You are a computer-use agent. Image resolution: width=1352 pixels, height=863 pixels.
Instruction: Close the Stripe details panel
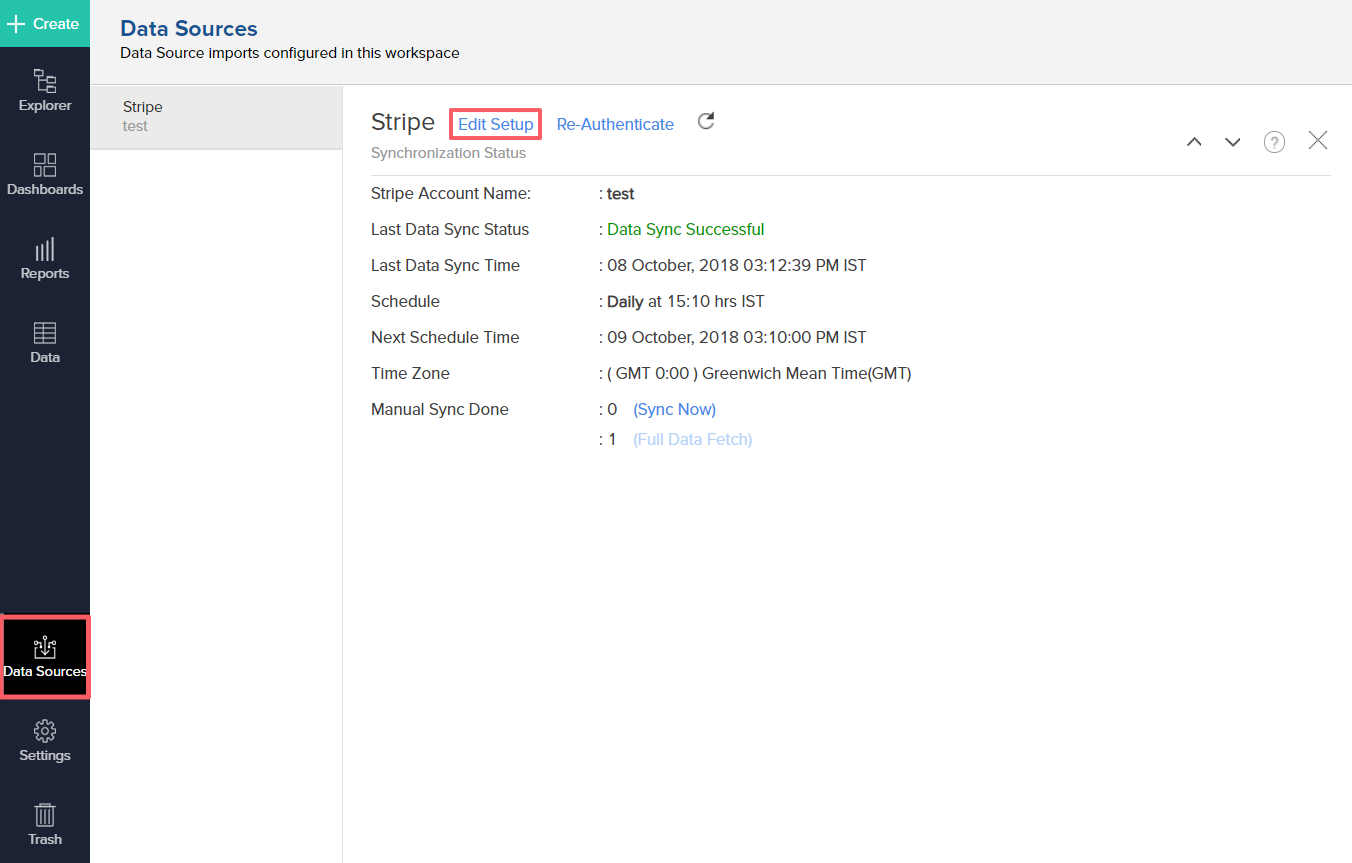(x=1318, y=141)
